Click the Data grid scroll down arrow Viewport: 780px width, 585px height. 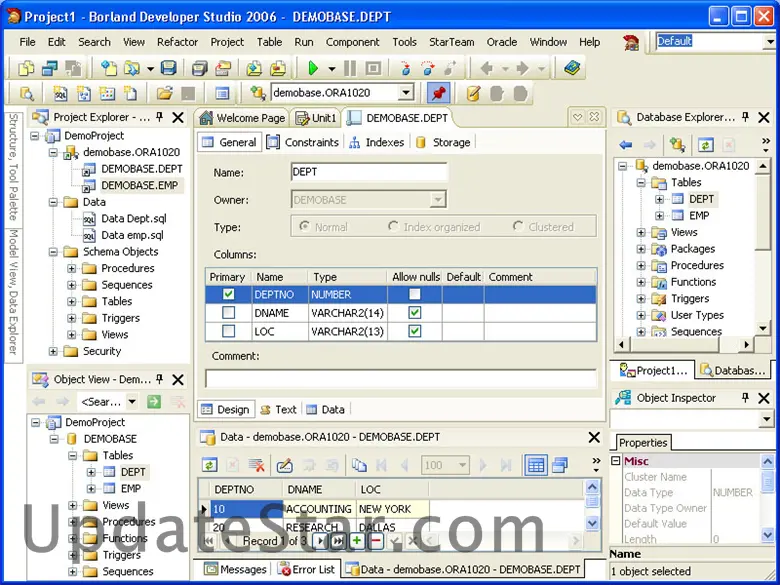point(592,522)
